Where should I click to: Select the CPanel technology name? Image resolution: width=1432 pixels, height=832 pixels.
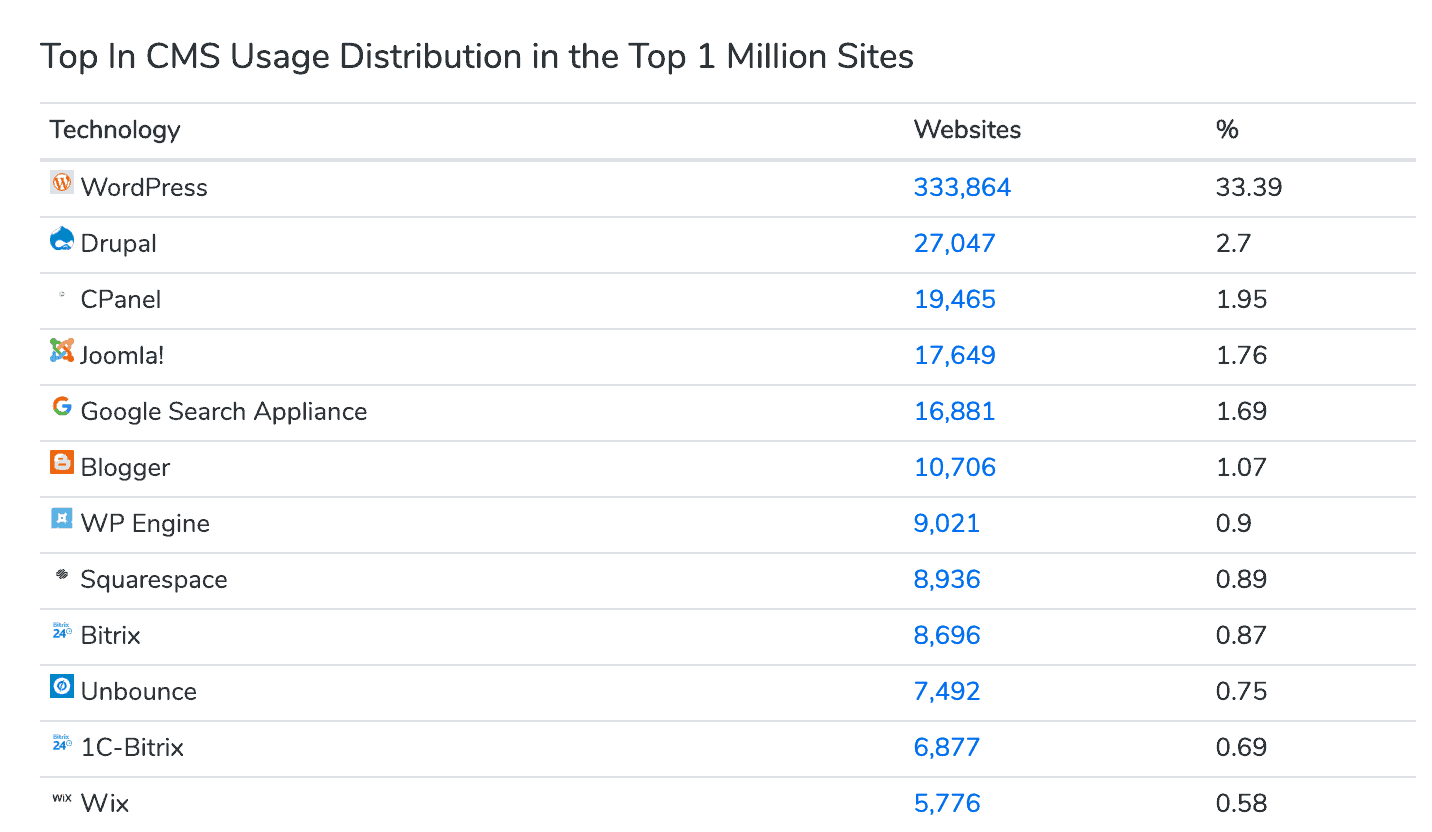click(x=121, y=299)
